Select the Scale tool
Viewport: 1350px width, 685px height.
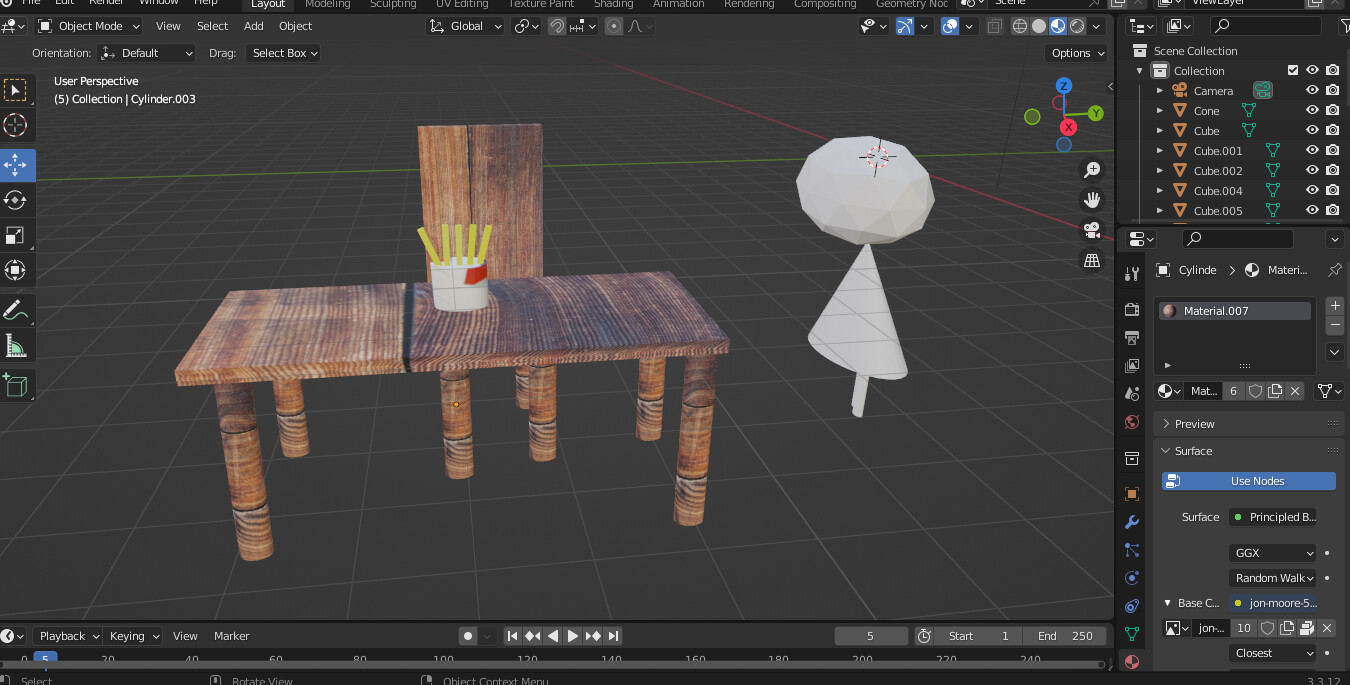point(15,235)
